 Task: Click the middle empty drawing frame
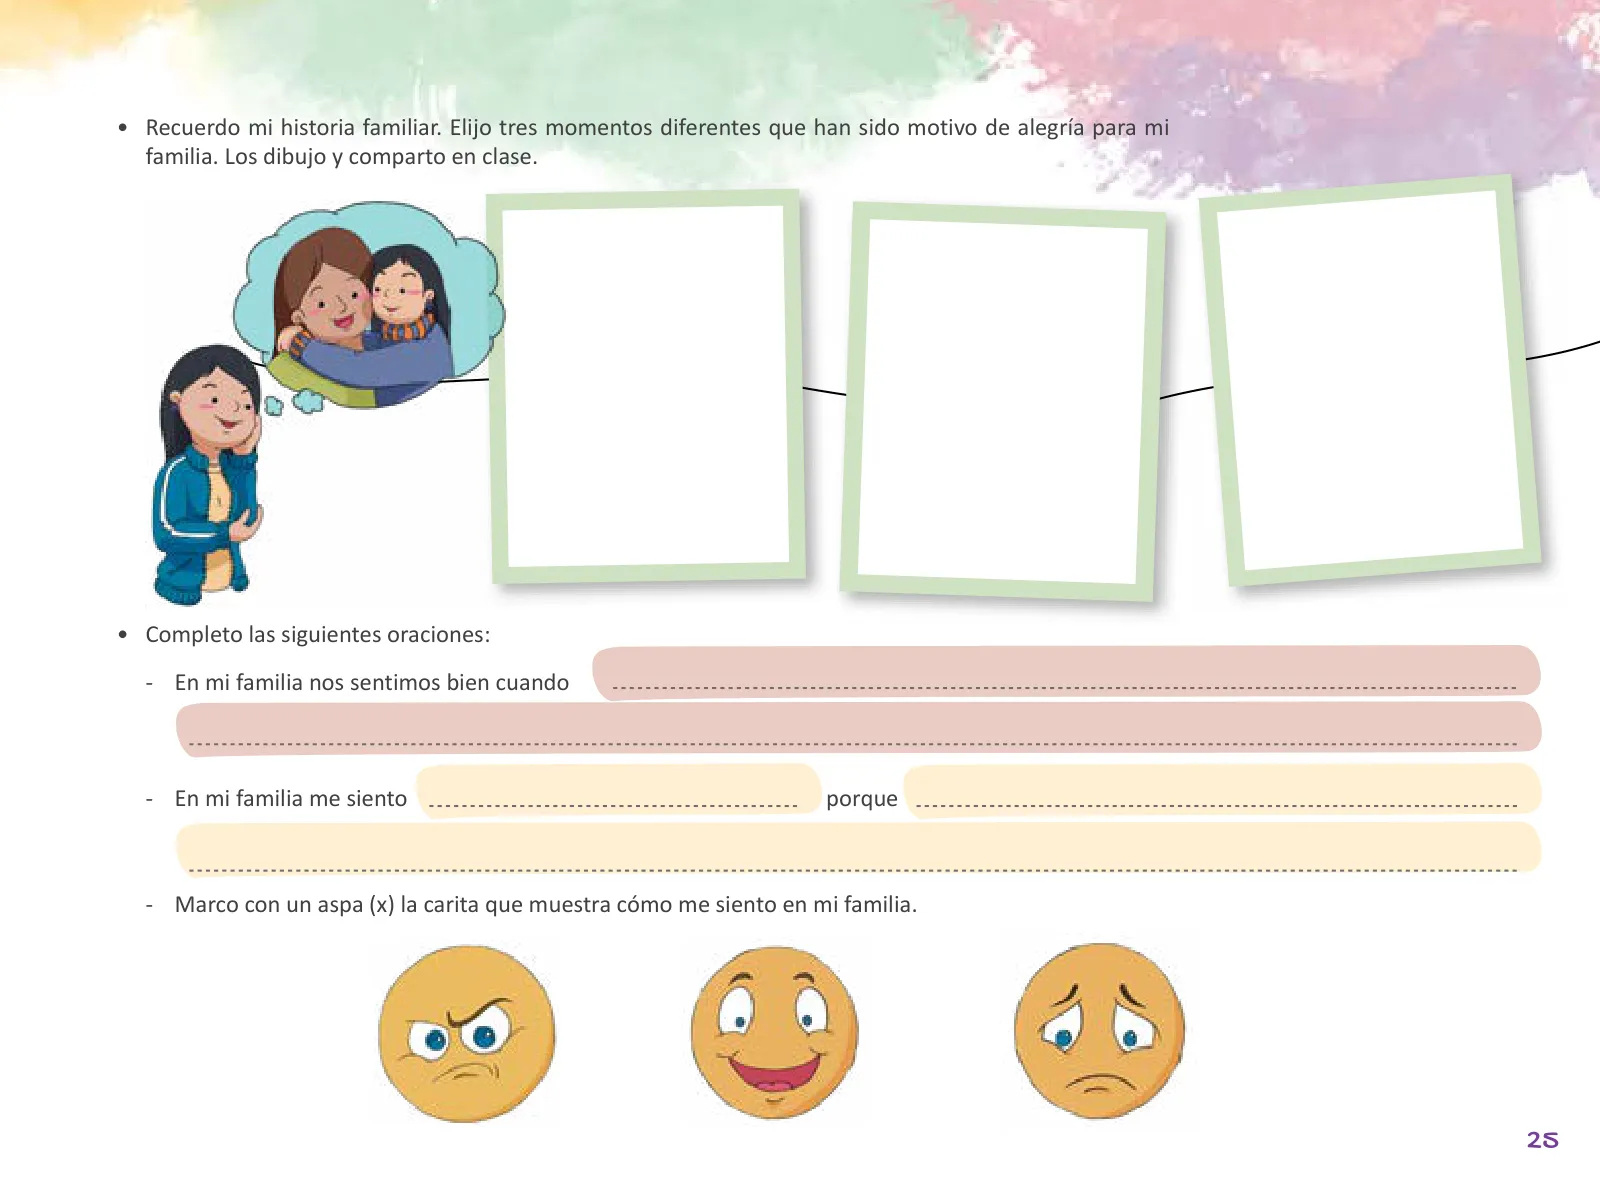pyautogui.click(x=1002, y=402)
